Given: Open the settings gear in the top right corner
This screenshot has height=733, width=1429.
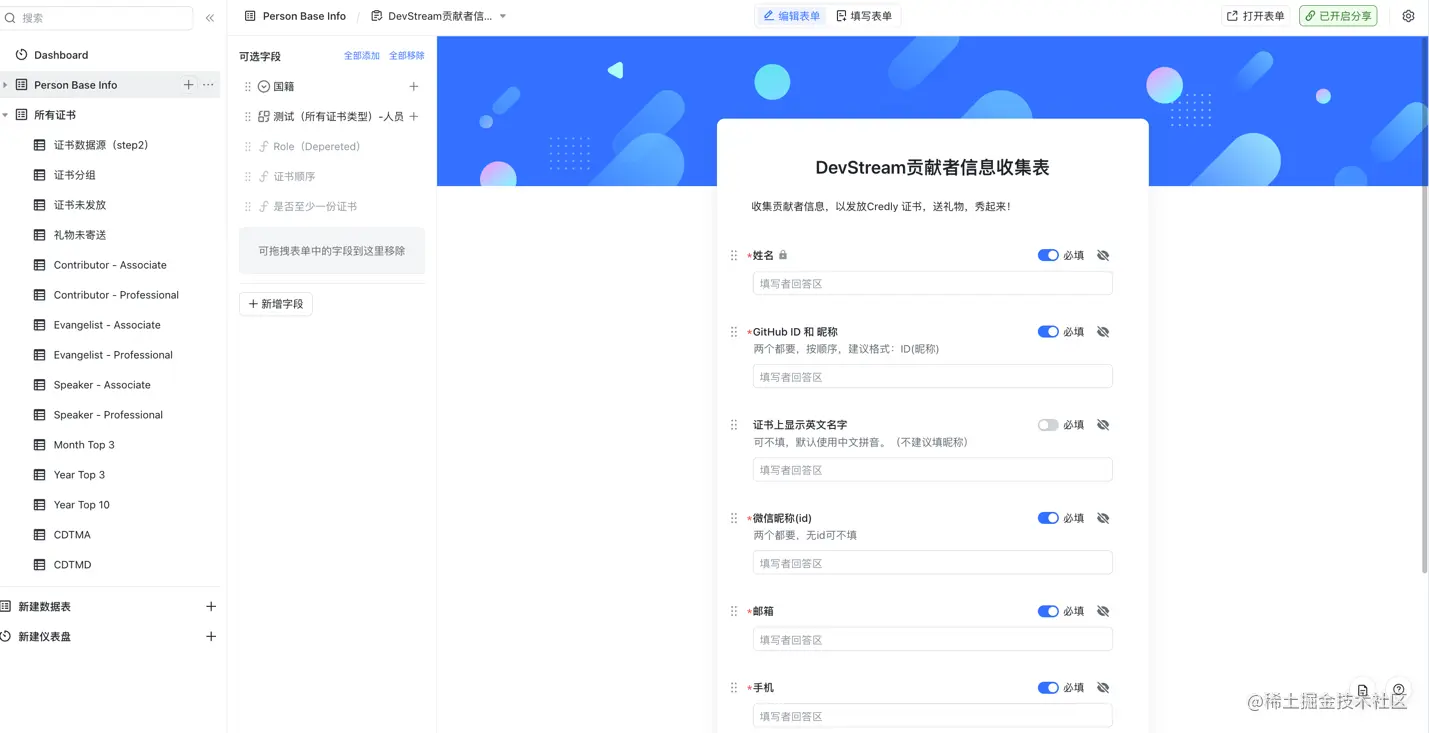Looking at the screenshot, I should pyautogui.click(x=1408, y=16).
